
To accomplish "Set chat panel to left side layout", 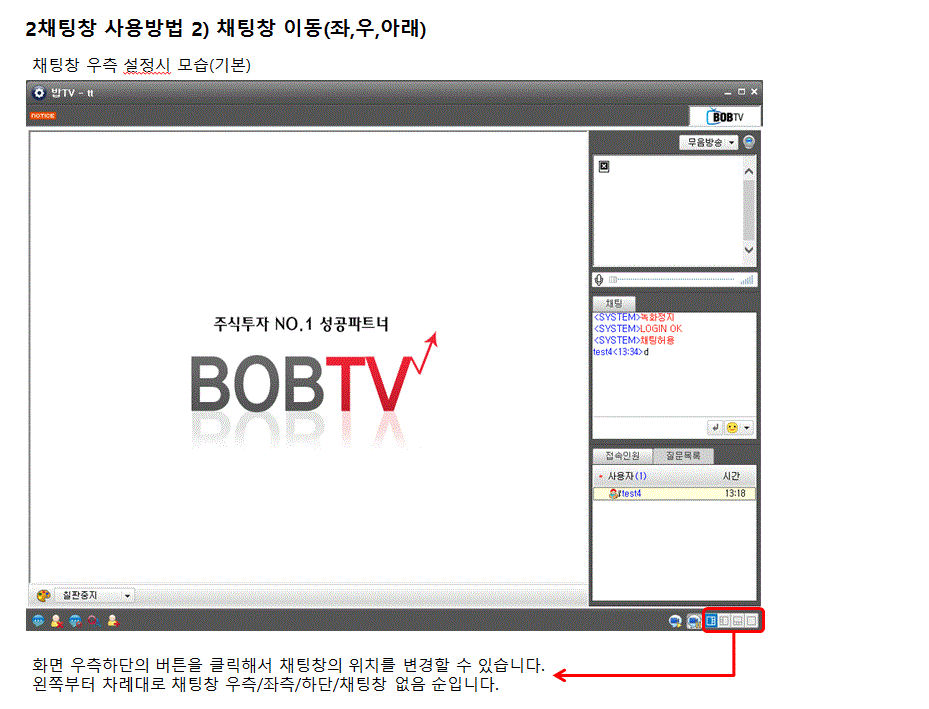I will click(724, 621).
